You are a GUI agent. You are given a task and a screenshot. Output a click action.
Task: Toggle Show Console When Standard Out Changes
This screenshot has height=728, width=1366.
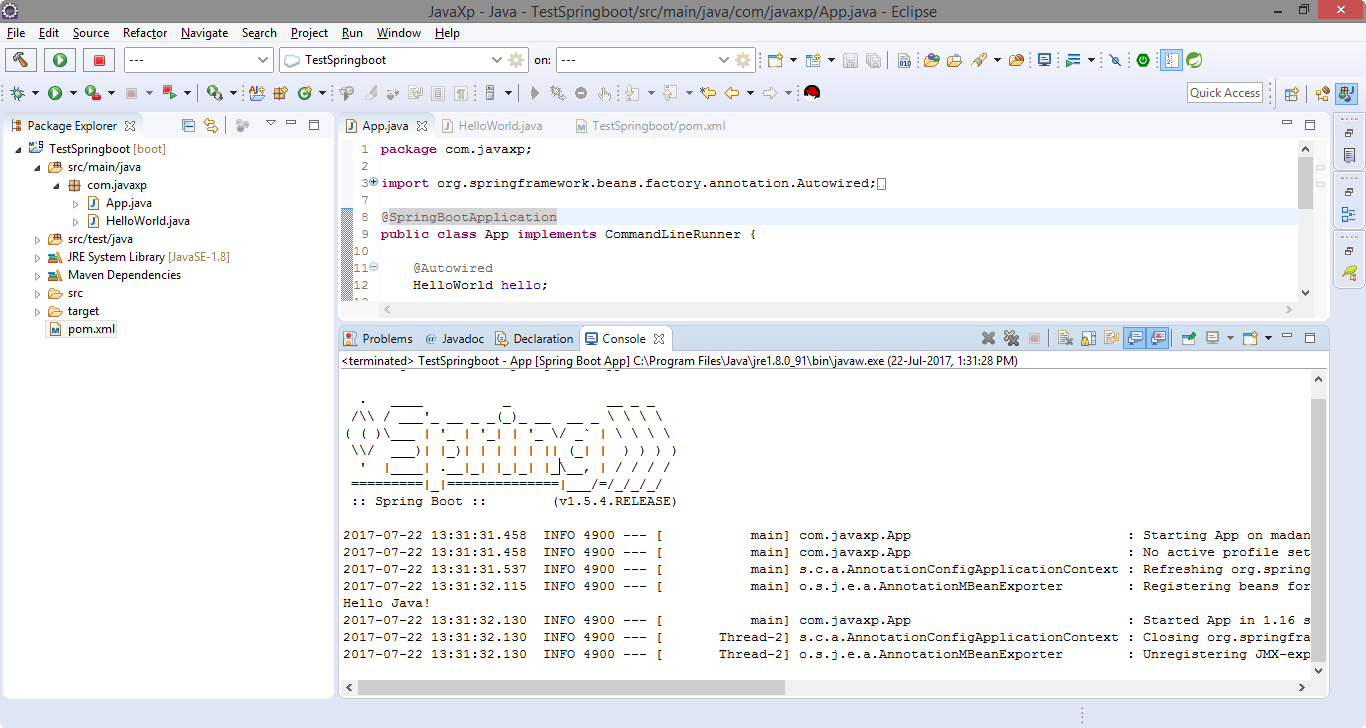click(1136, 337)
